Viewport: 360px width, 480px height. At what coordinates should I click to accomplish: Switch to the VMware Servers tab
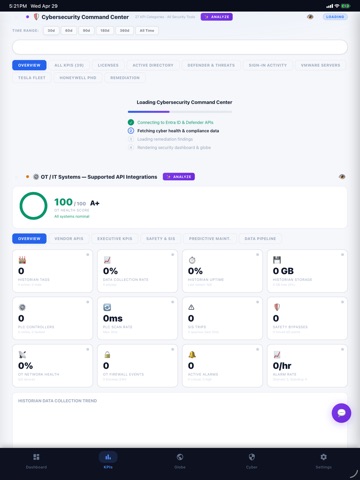[x=320, y=65]
